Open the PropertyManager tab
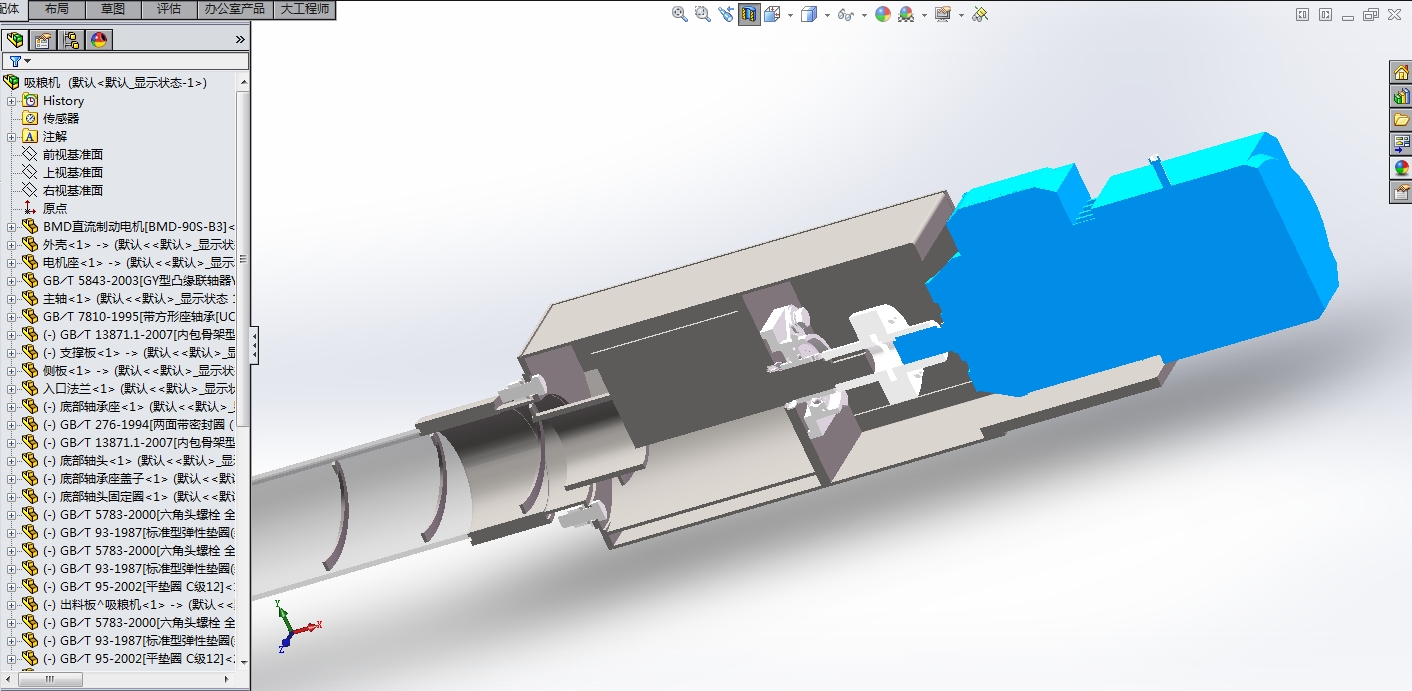This screenshot has height=691, width=1412. click(43, 40)
